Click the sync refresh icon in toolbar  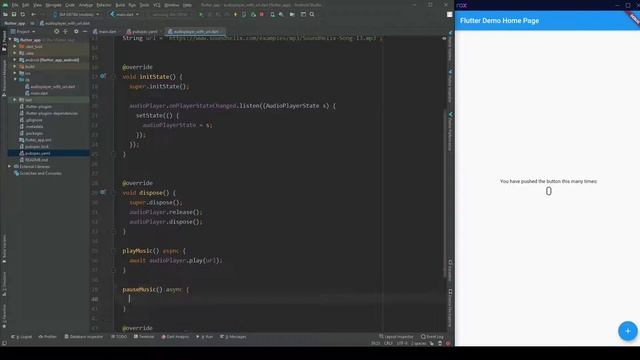point(22,14)
